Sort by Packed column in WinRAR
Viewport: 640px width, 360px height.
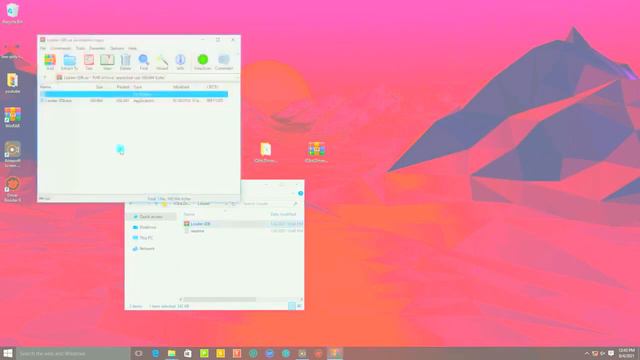point(122,87)
